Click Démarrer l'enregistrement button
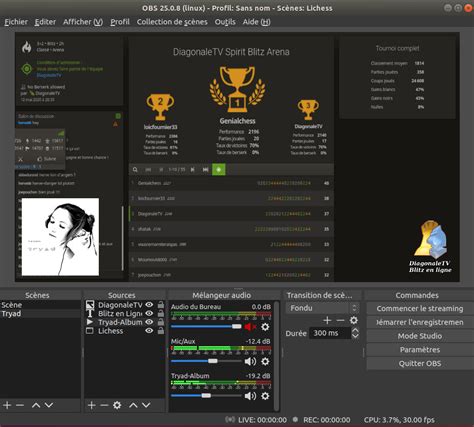Viewport: 474px width, 427px height. point(420,322)
